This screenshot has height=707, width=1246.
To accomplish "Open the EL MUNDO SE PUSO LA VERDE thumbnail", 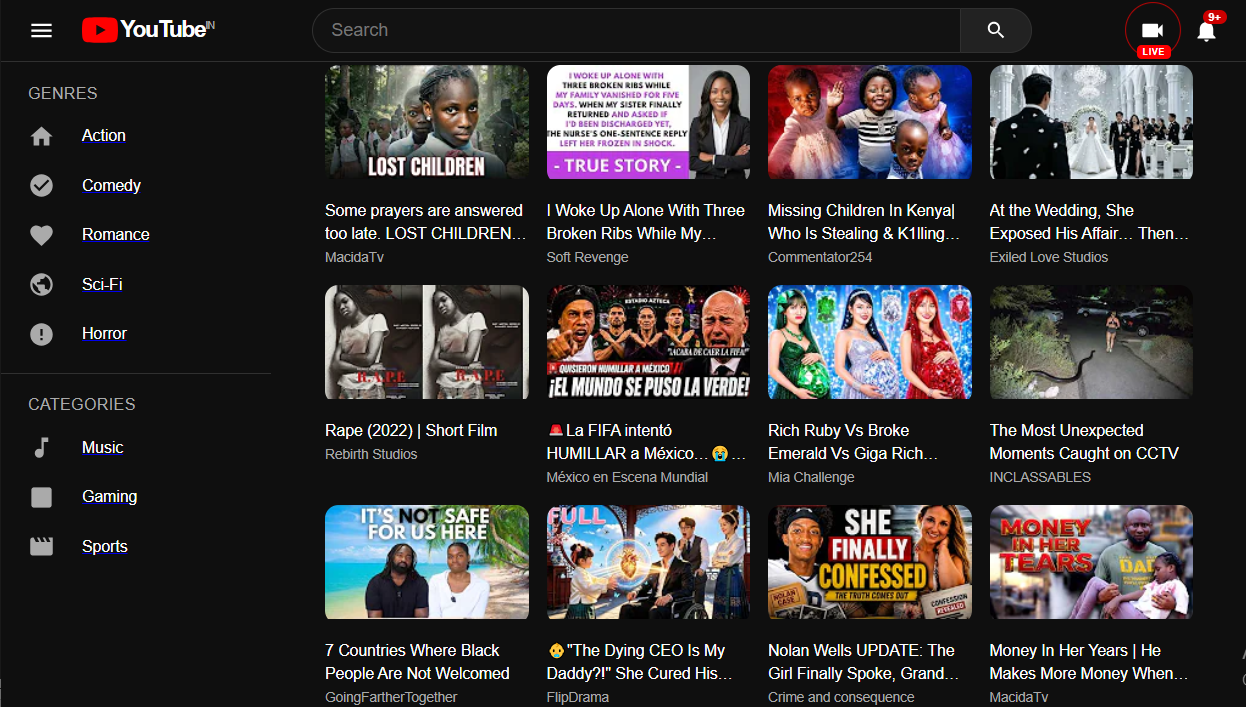I will tap(648, 342).
